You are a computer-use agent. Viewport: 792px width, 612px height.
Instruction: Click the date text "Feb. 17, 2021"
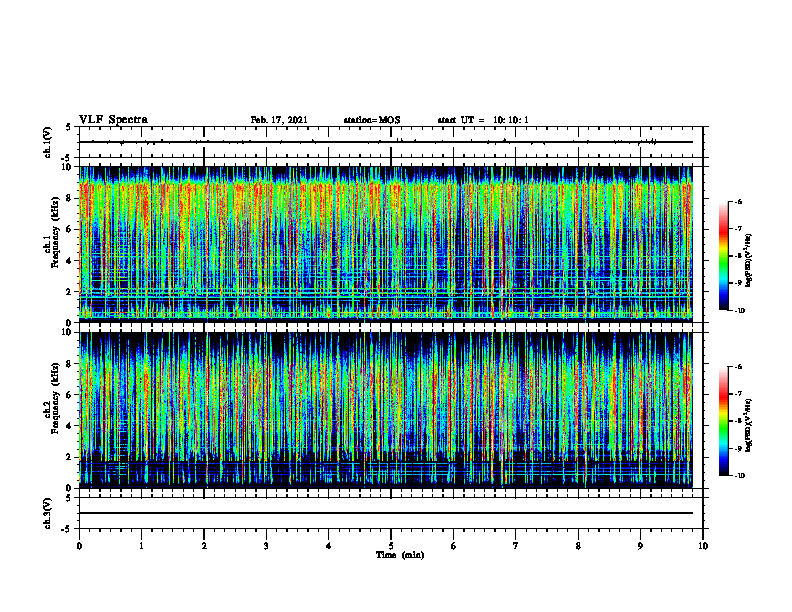(279, 120)
